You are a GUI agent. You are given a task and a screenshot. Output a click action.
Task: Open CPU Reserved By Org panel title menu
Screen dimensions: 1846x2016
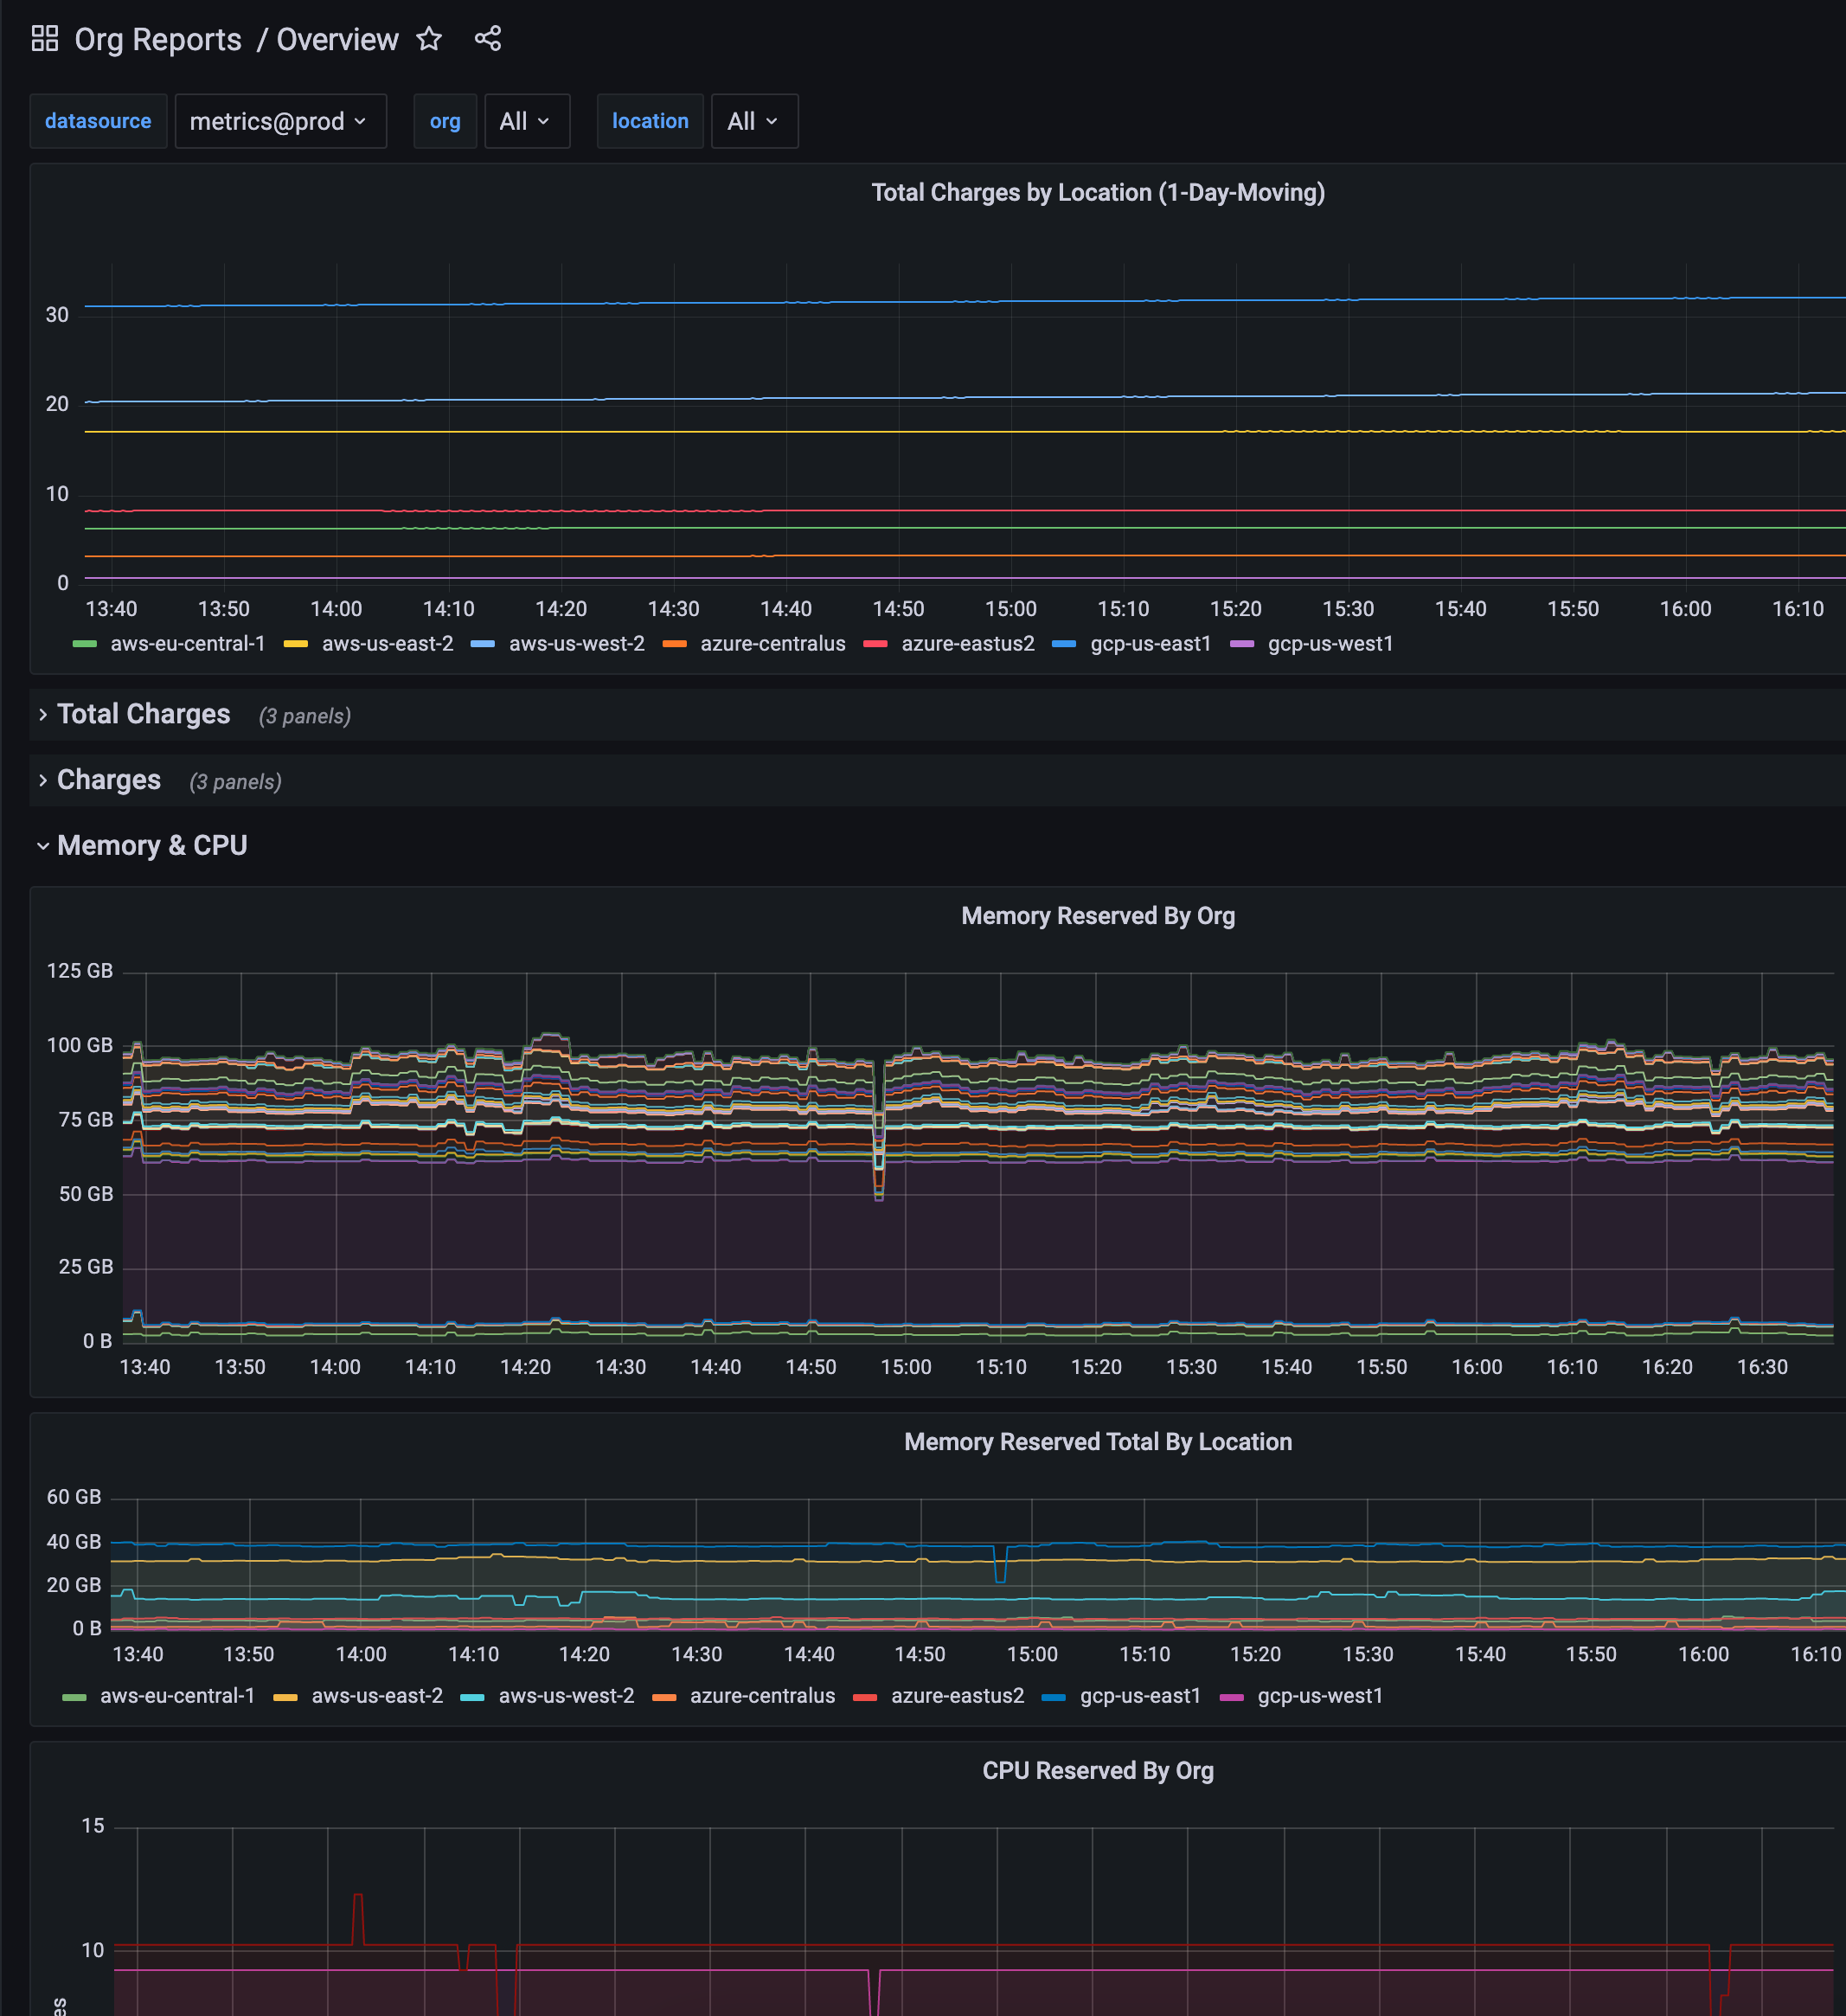[1097, 1771]
